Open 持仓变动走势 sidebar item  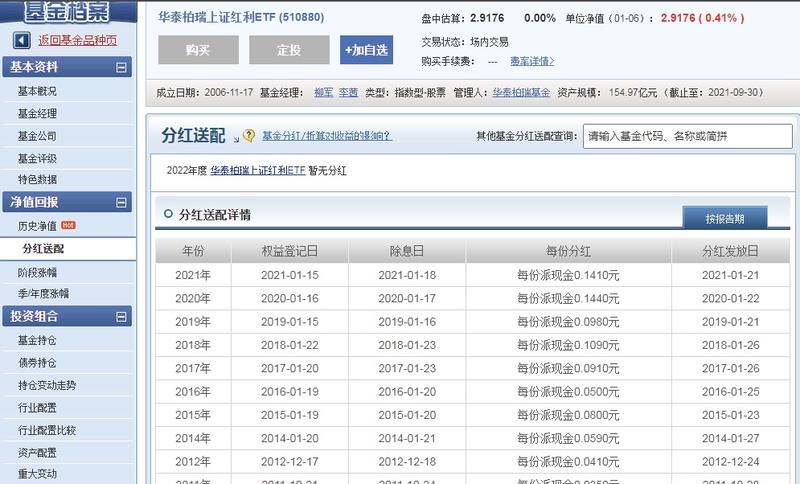(x=47, y=385)
